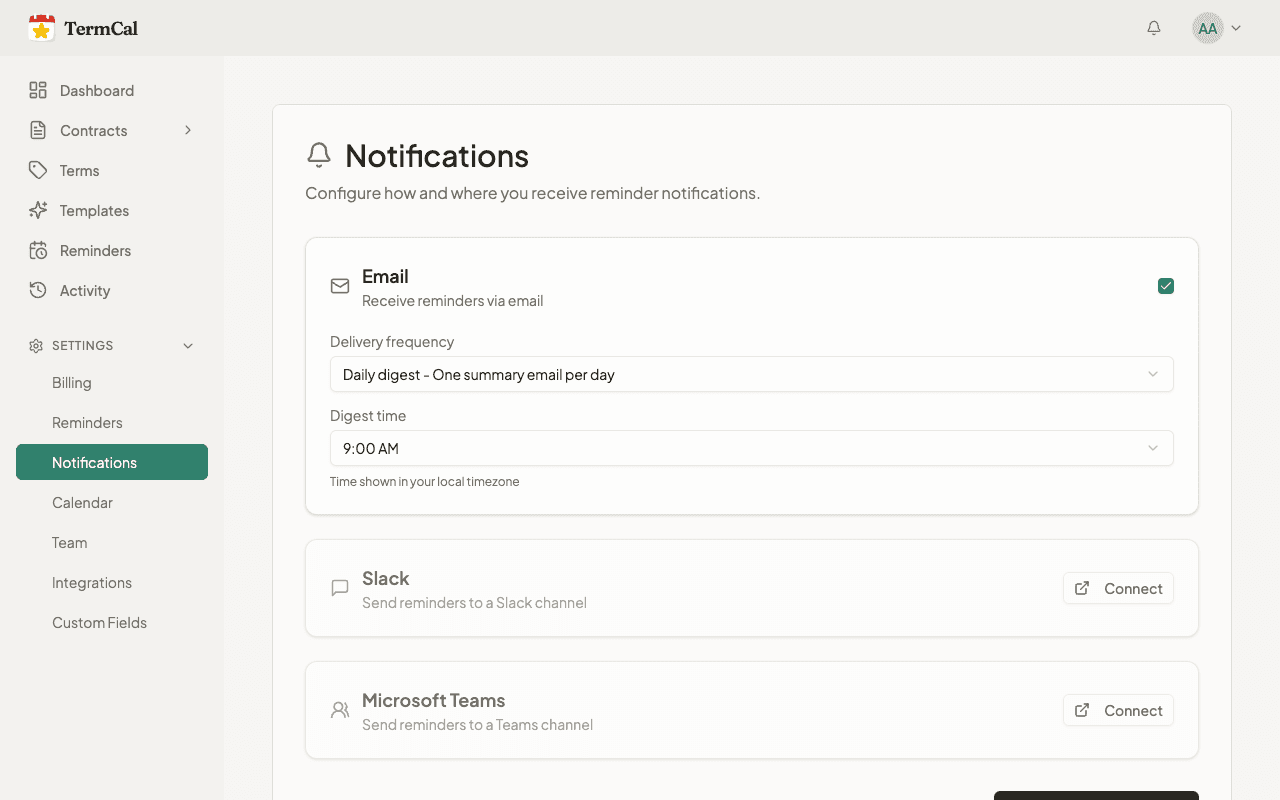Open the Delivery frequency dropdown

click(751, 375)
